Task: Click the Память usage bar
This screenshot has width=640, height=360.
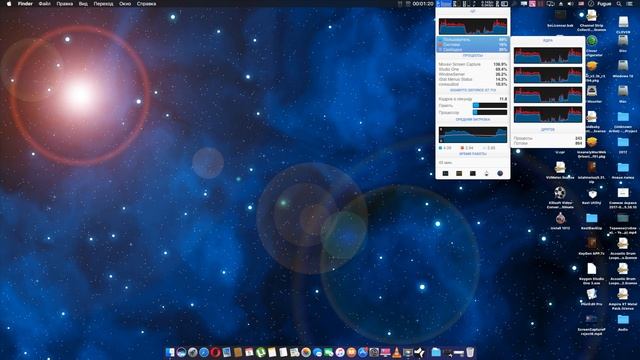Action: [x=490, y=105]
